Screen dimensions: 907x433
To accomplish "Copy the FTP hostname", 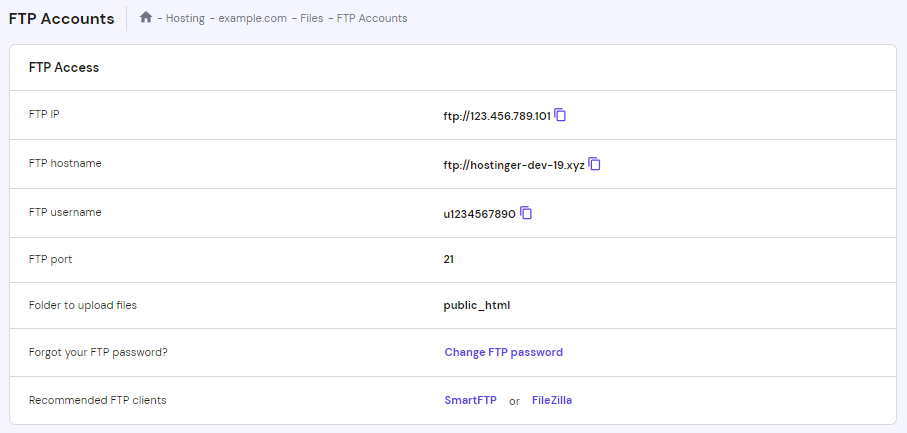I will click(x=594, y=163).
